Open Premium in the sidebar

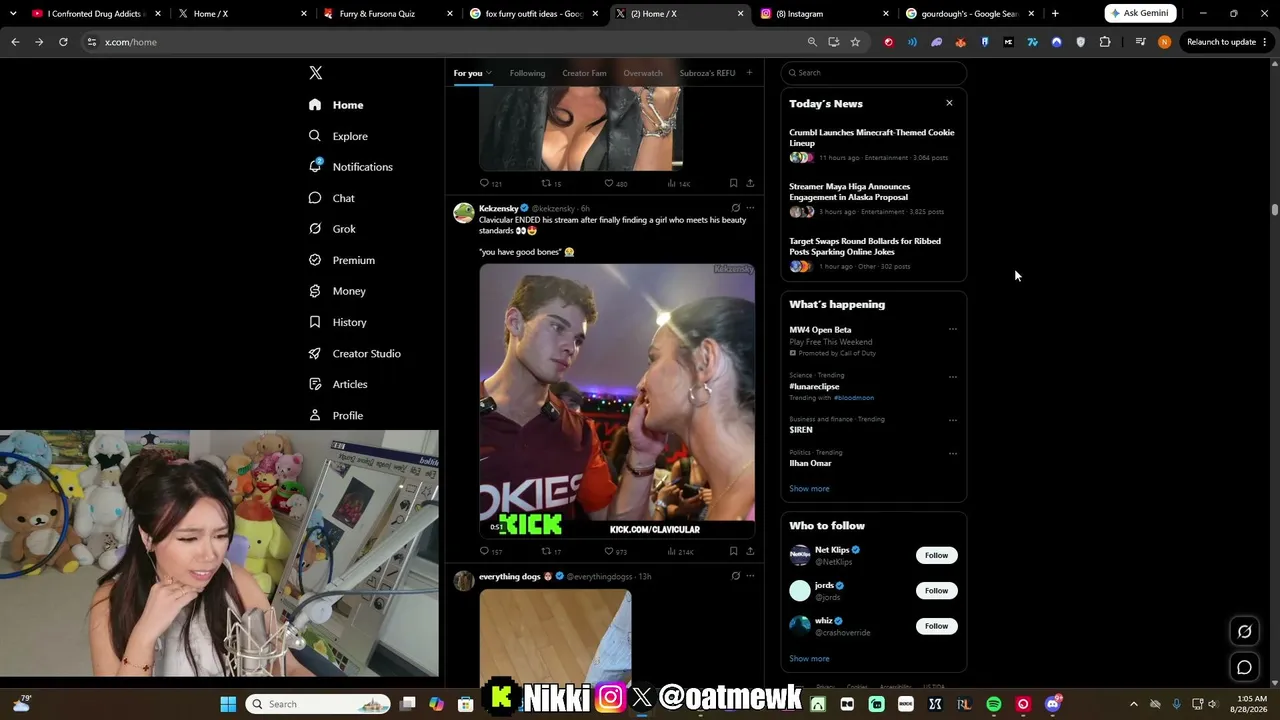tap(342, 260)
